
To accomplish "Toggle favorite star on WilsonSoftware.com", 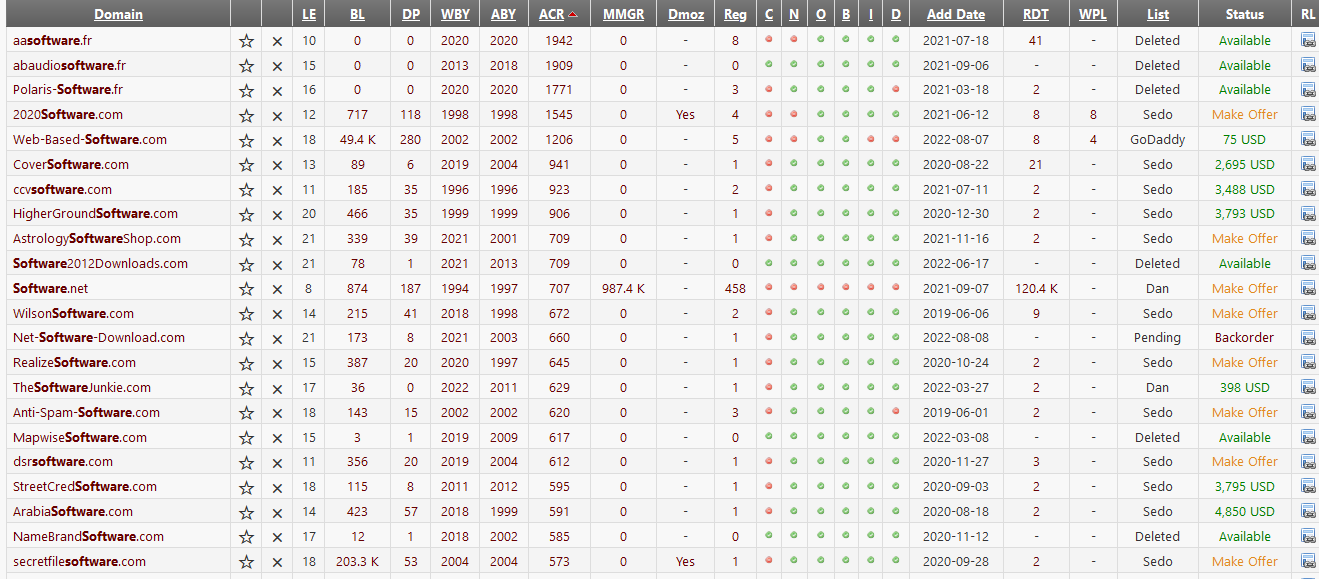I will (x=246, y=314).
